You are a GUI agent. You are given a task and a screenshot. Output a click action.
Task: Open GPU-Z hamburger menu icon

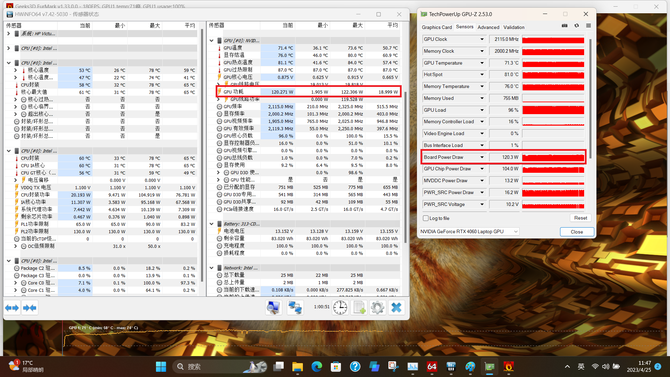tap(588, 26)
